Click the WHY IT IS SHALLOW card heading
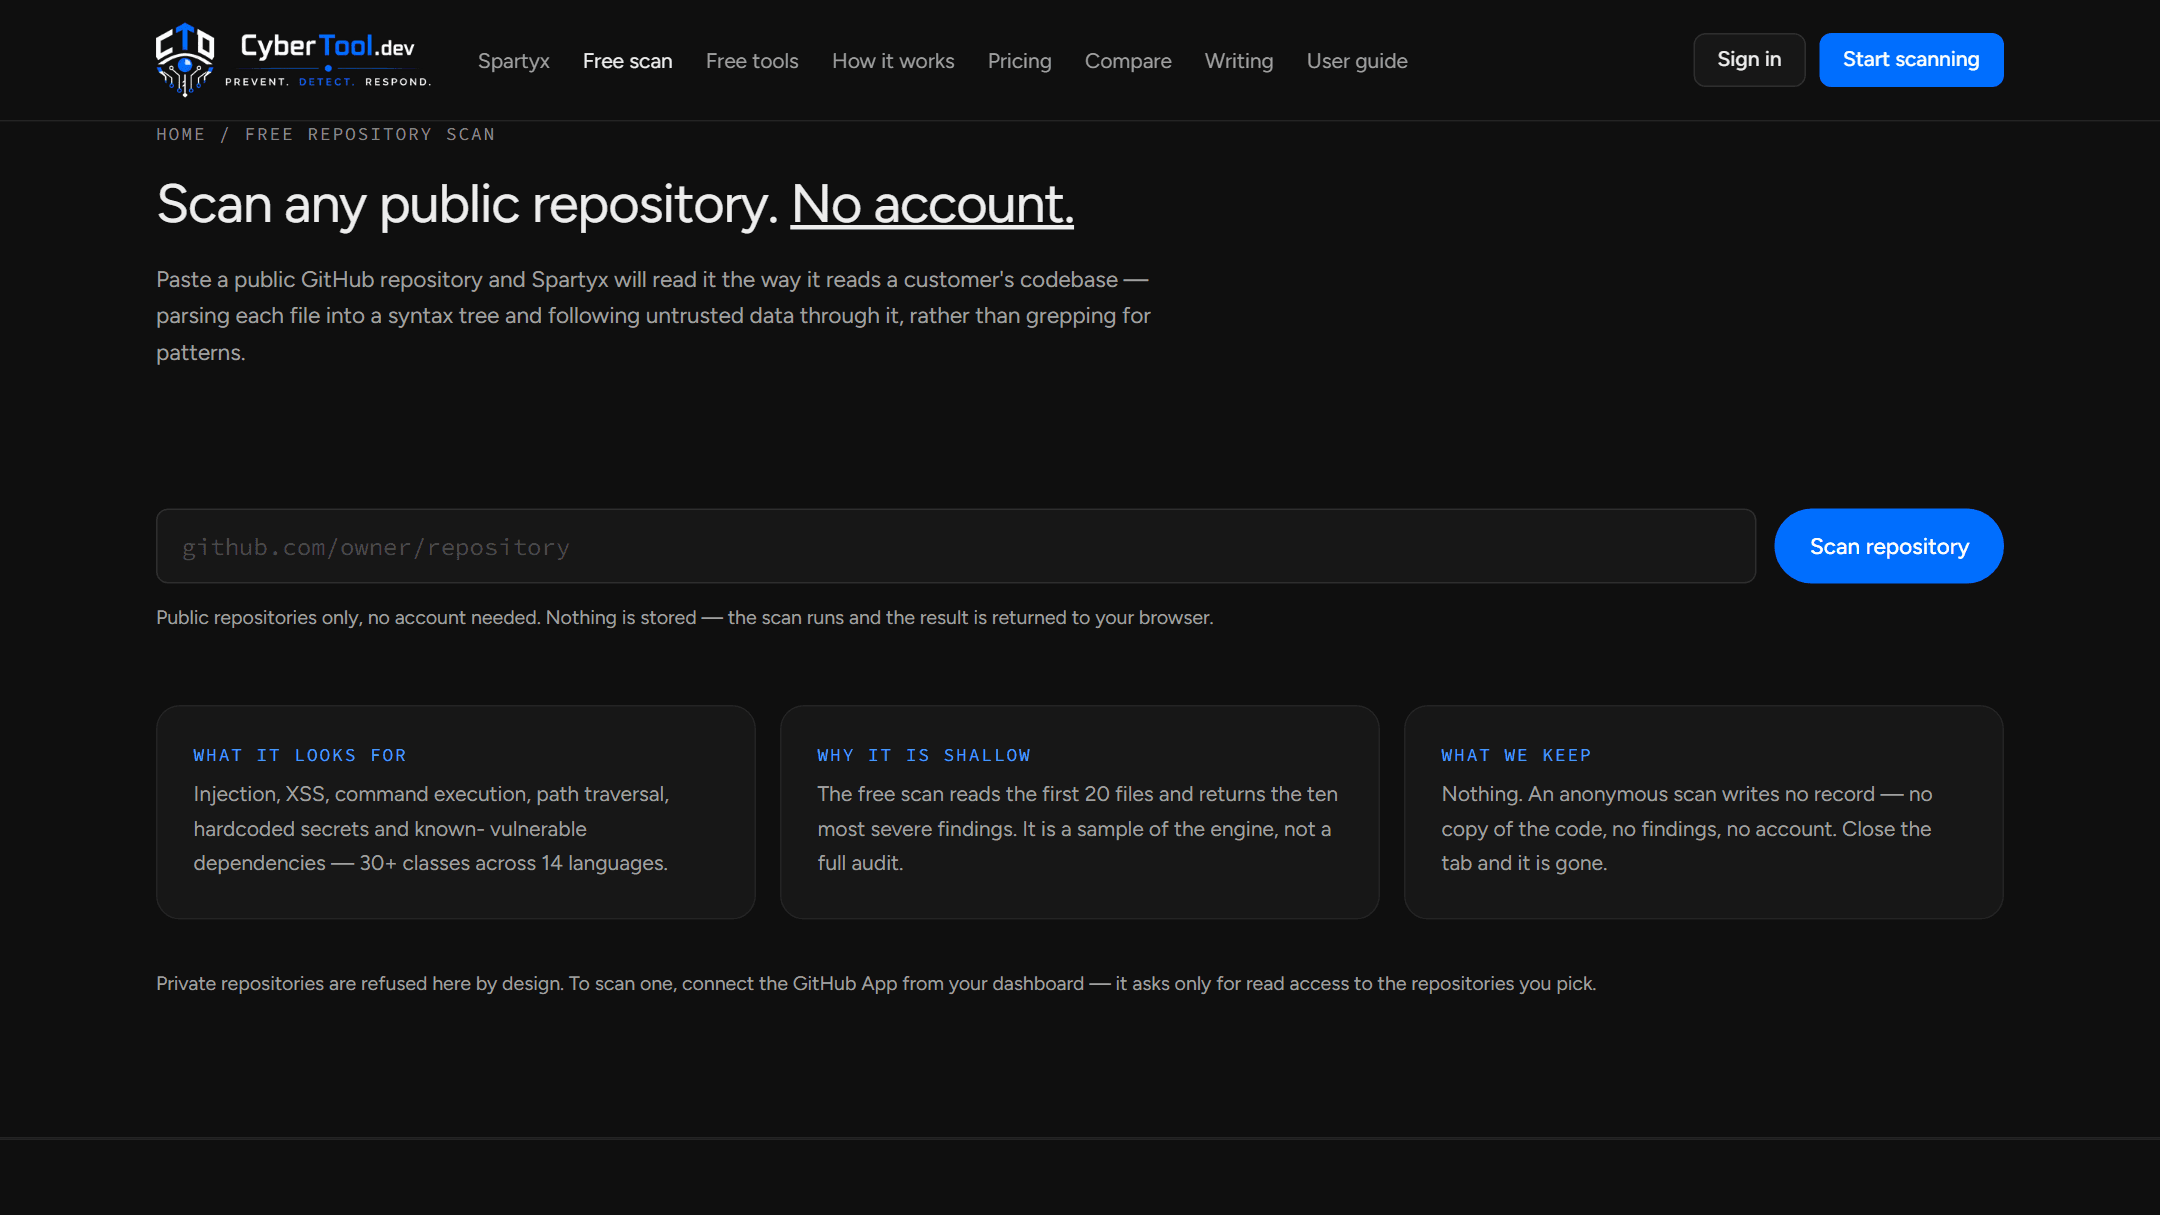Viewport: 2160px width, 1215px height. pyautogui.click(x=924, y=755)
